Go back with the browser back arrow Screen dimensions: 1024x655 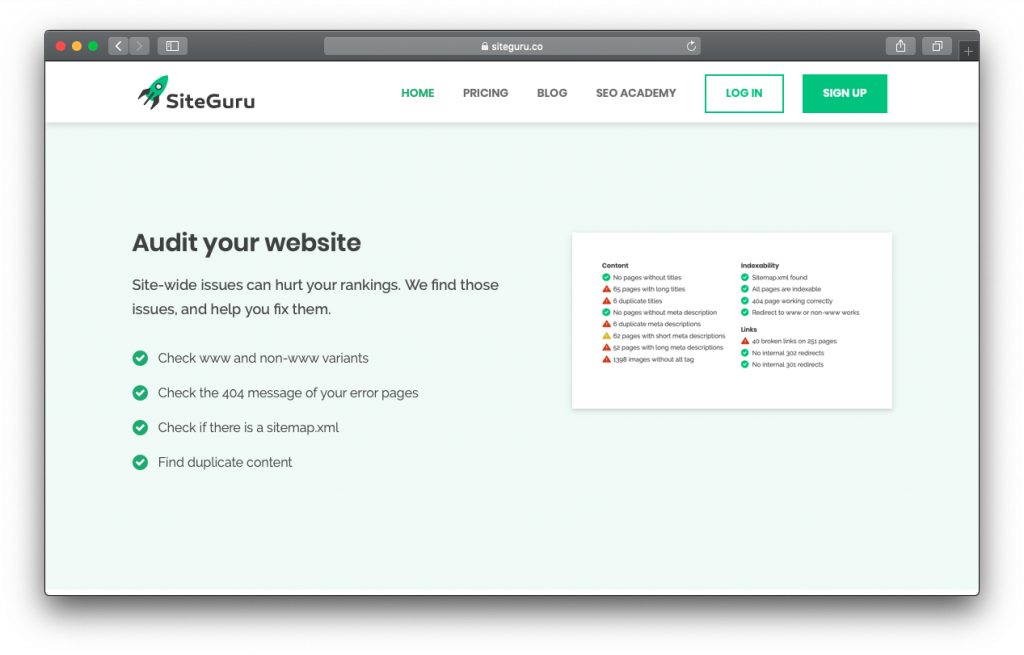pyautogui.click(x=118, y=46)
